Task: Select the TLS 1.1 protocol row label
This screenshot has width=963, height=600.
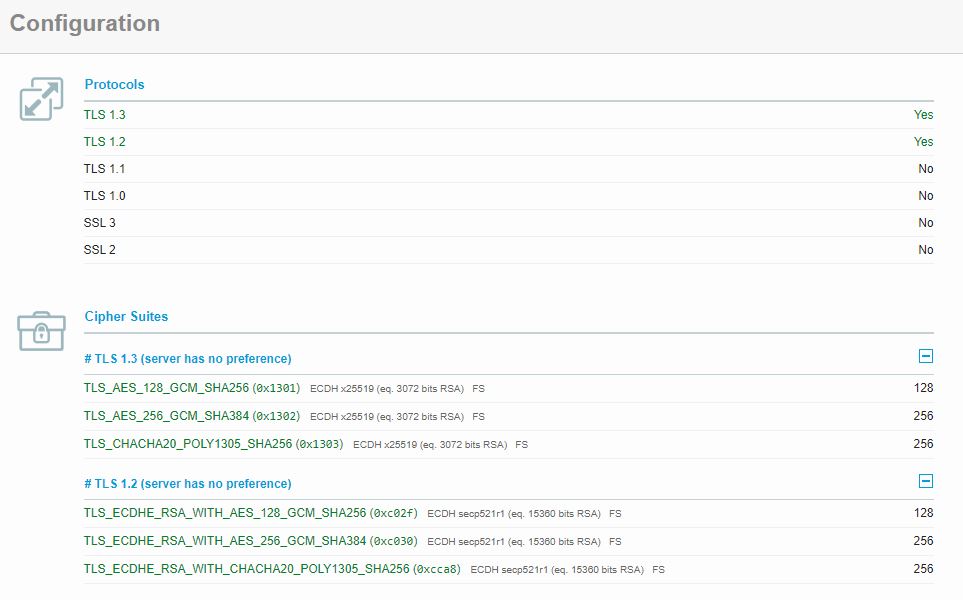Action: tap(104, 169)
